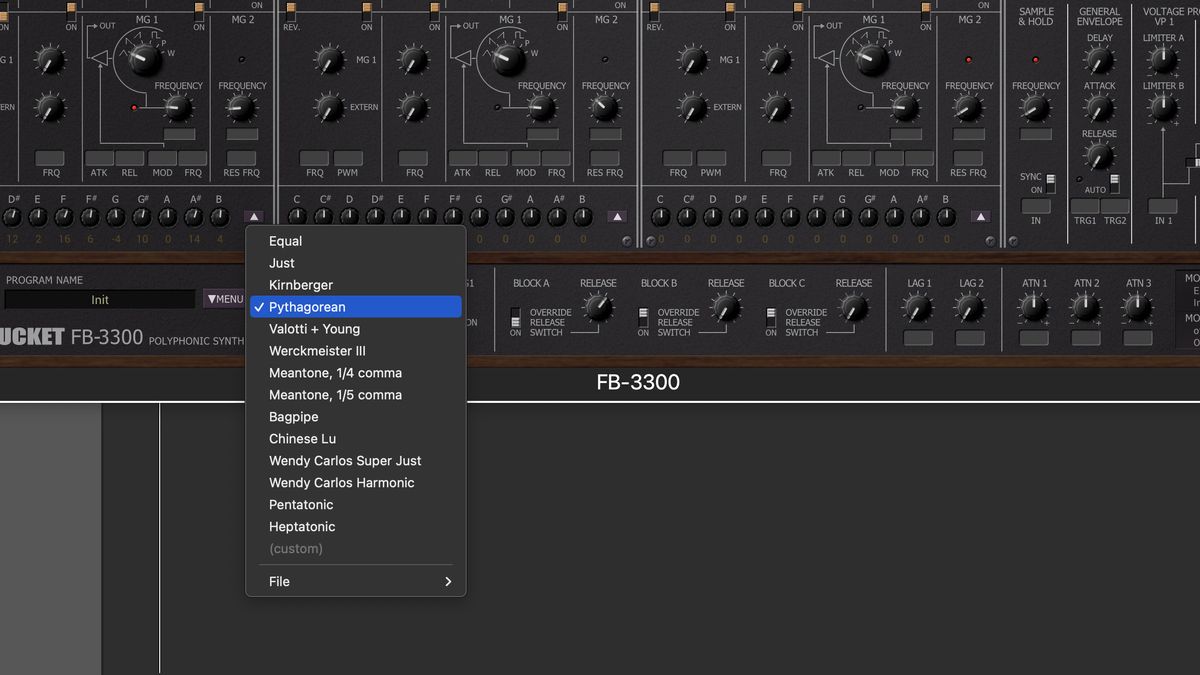Select Valotti + Young temperament
The image size is (1200, 675).
[355, 329]
